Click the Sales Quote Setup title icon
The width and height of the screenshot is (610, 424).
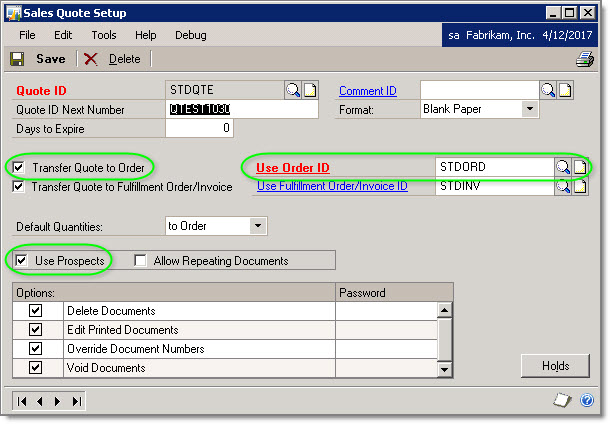14,14
